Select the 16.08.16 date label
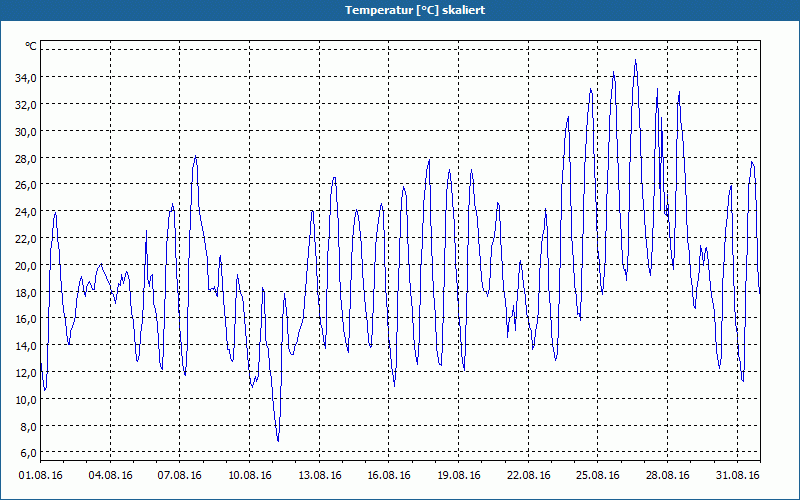This screenshot has height=500, width=800. click(x=389, y=475)
